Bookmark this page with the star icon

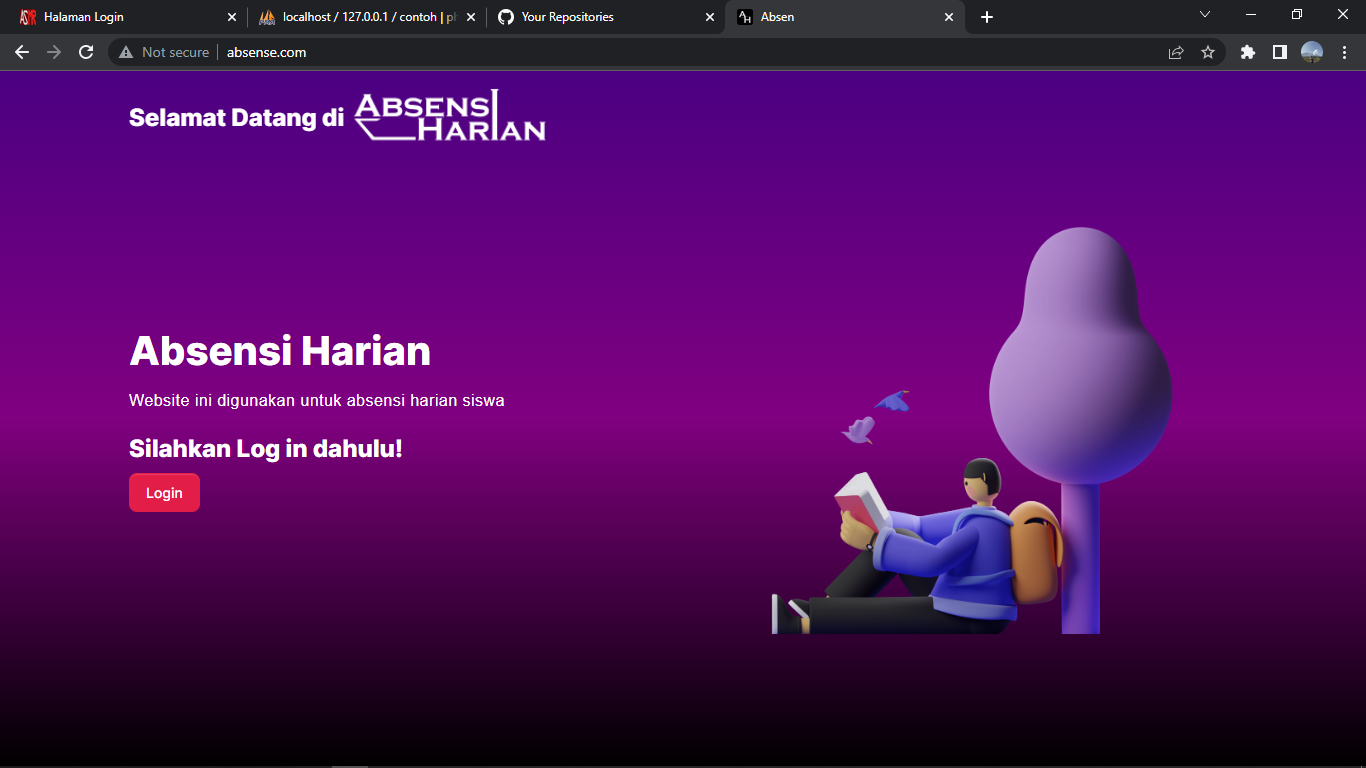(1208, 52)
